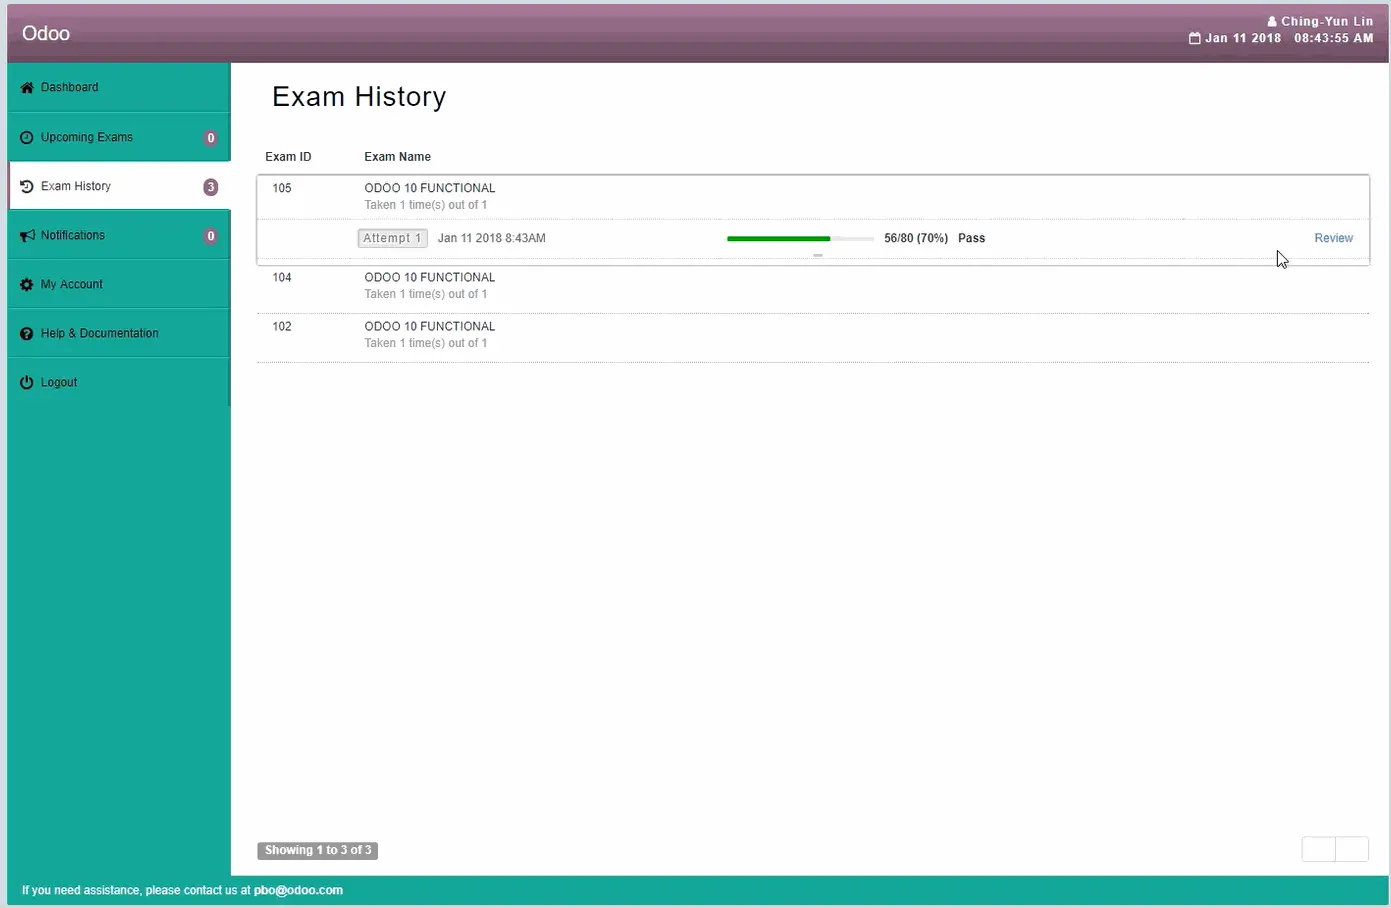Viewport: 1391px width, 908px height.
Task: Collapse the exam 105 row
Action: tap(812, 196)
